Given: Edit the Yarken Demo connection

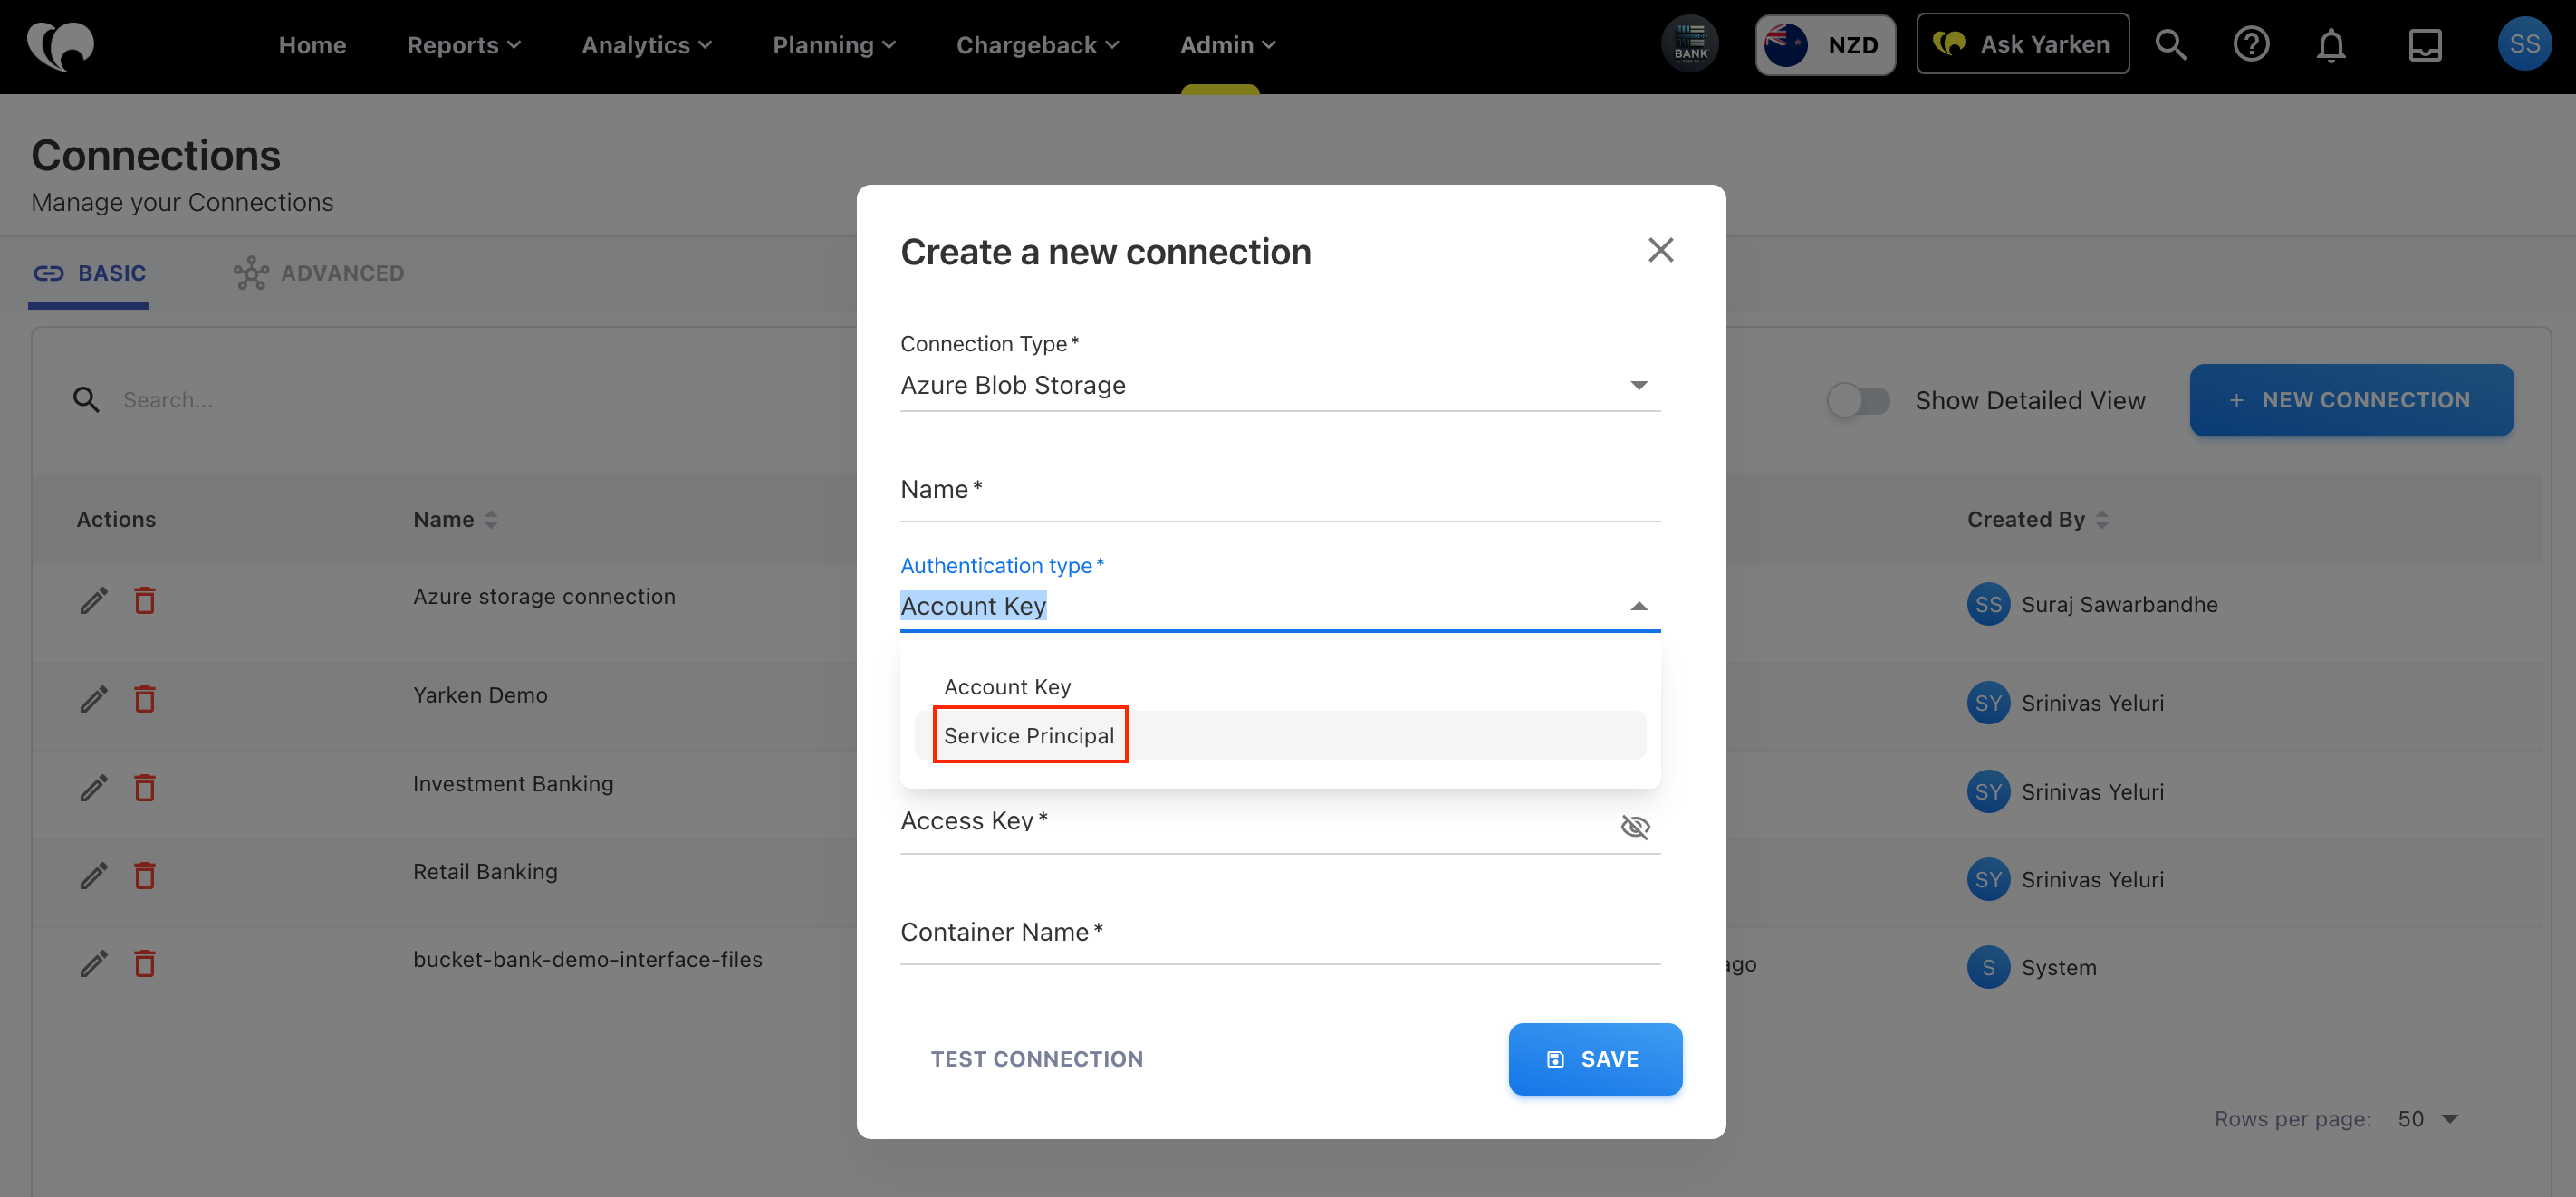Looking at the screenshot, I should (93, 699).
